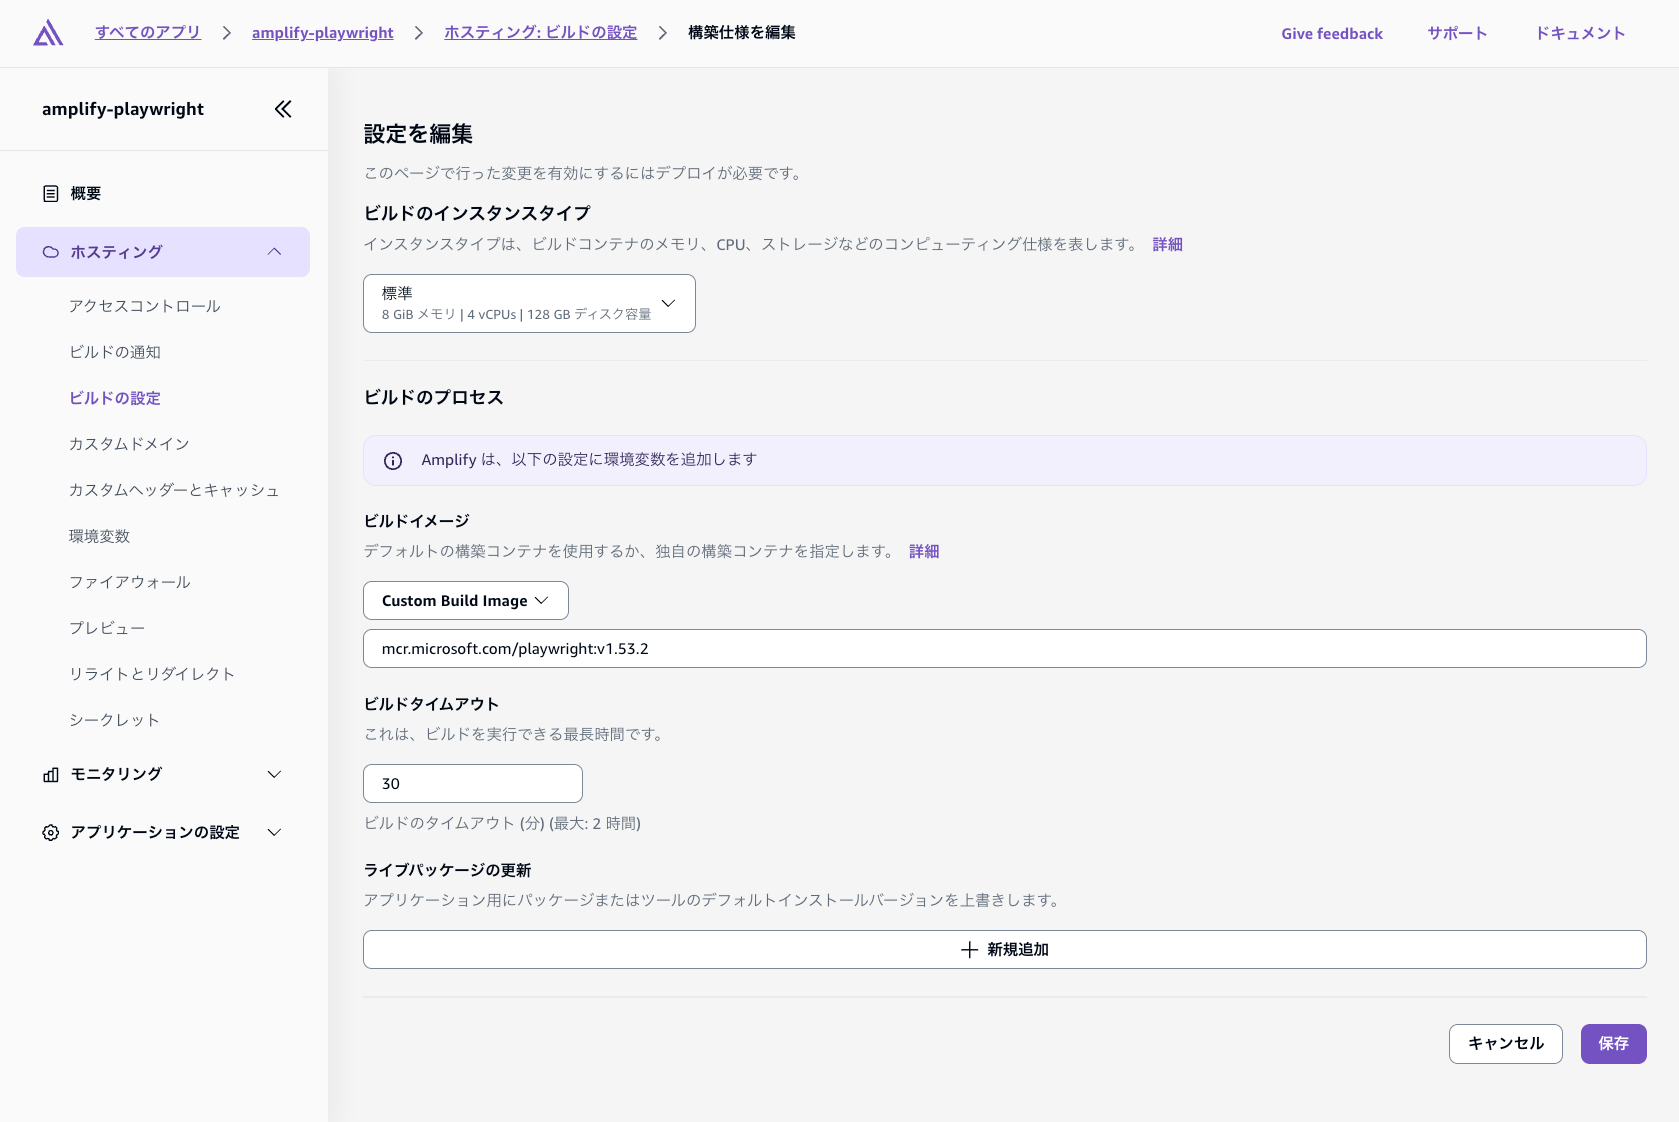
Task: Select ビルドの設定 in the sidebar
Action: pos(115,398)
